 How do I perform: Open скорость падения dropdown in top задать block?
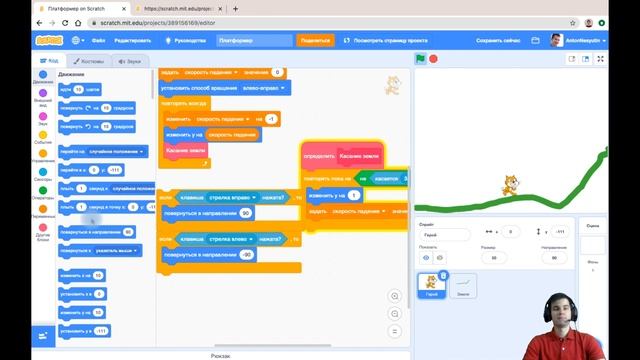211,72
